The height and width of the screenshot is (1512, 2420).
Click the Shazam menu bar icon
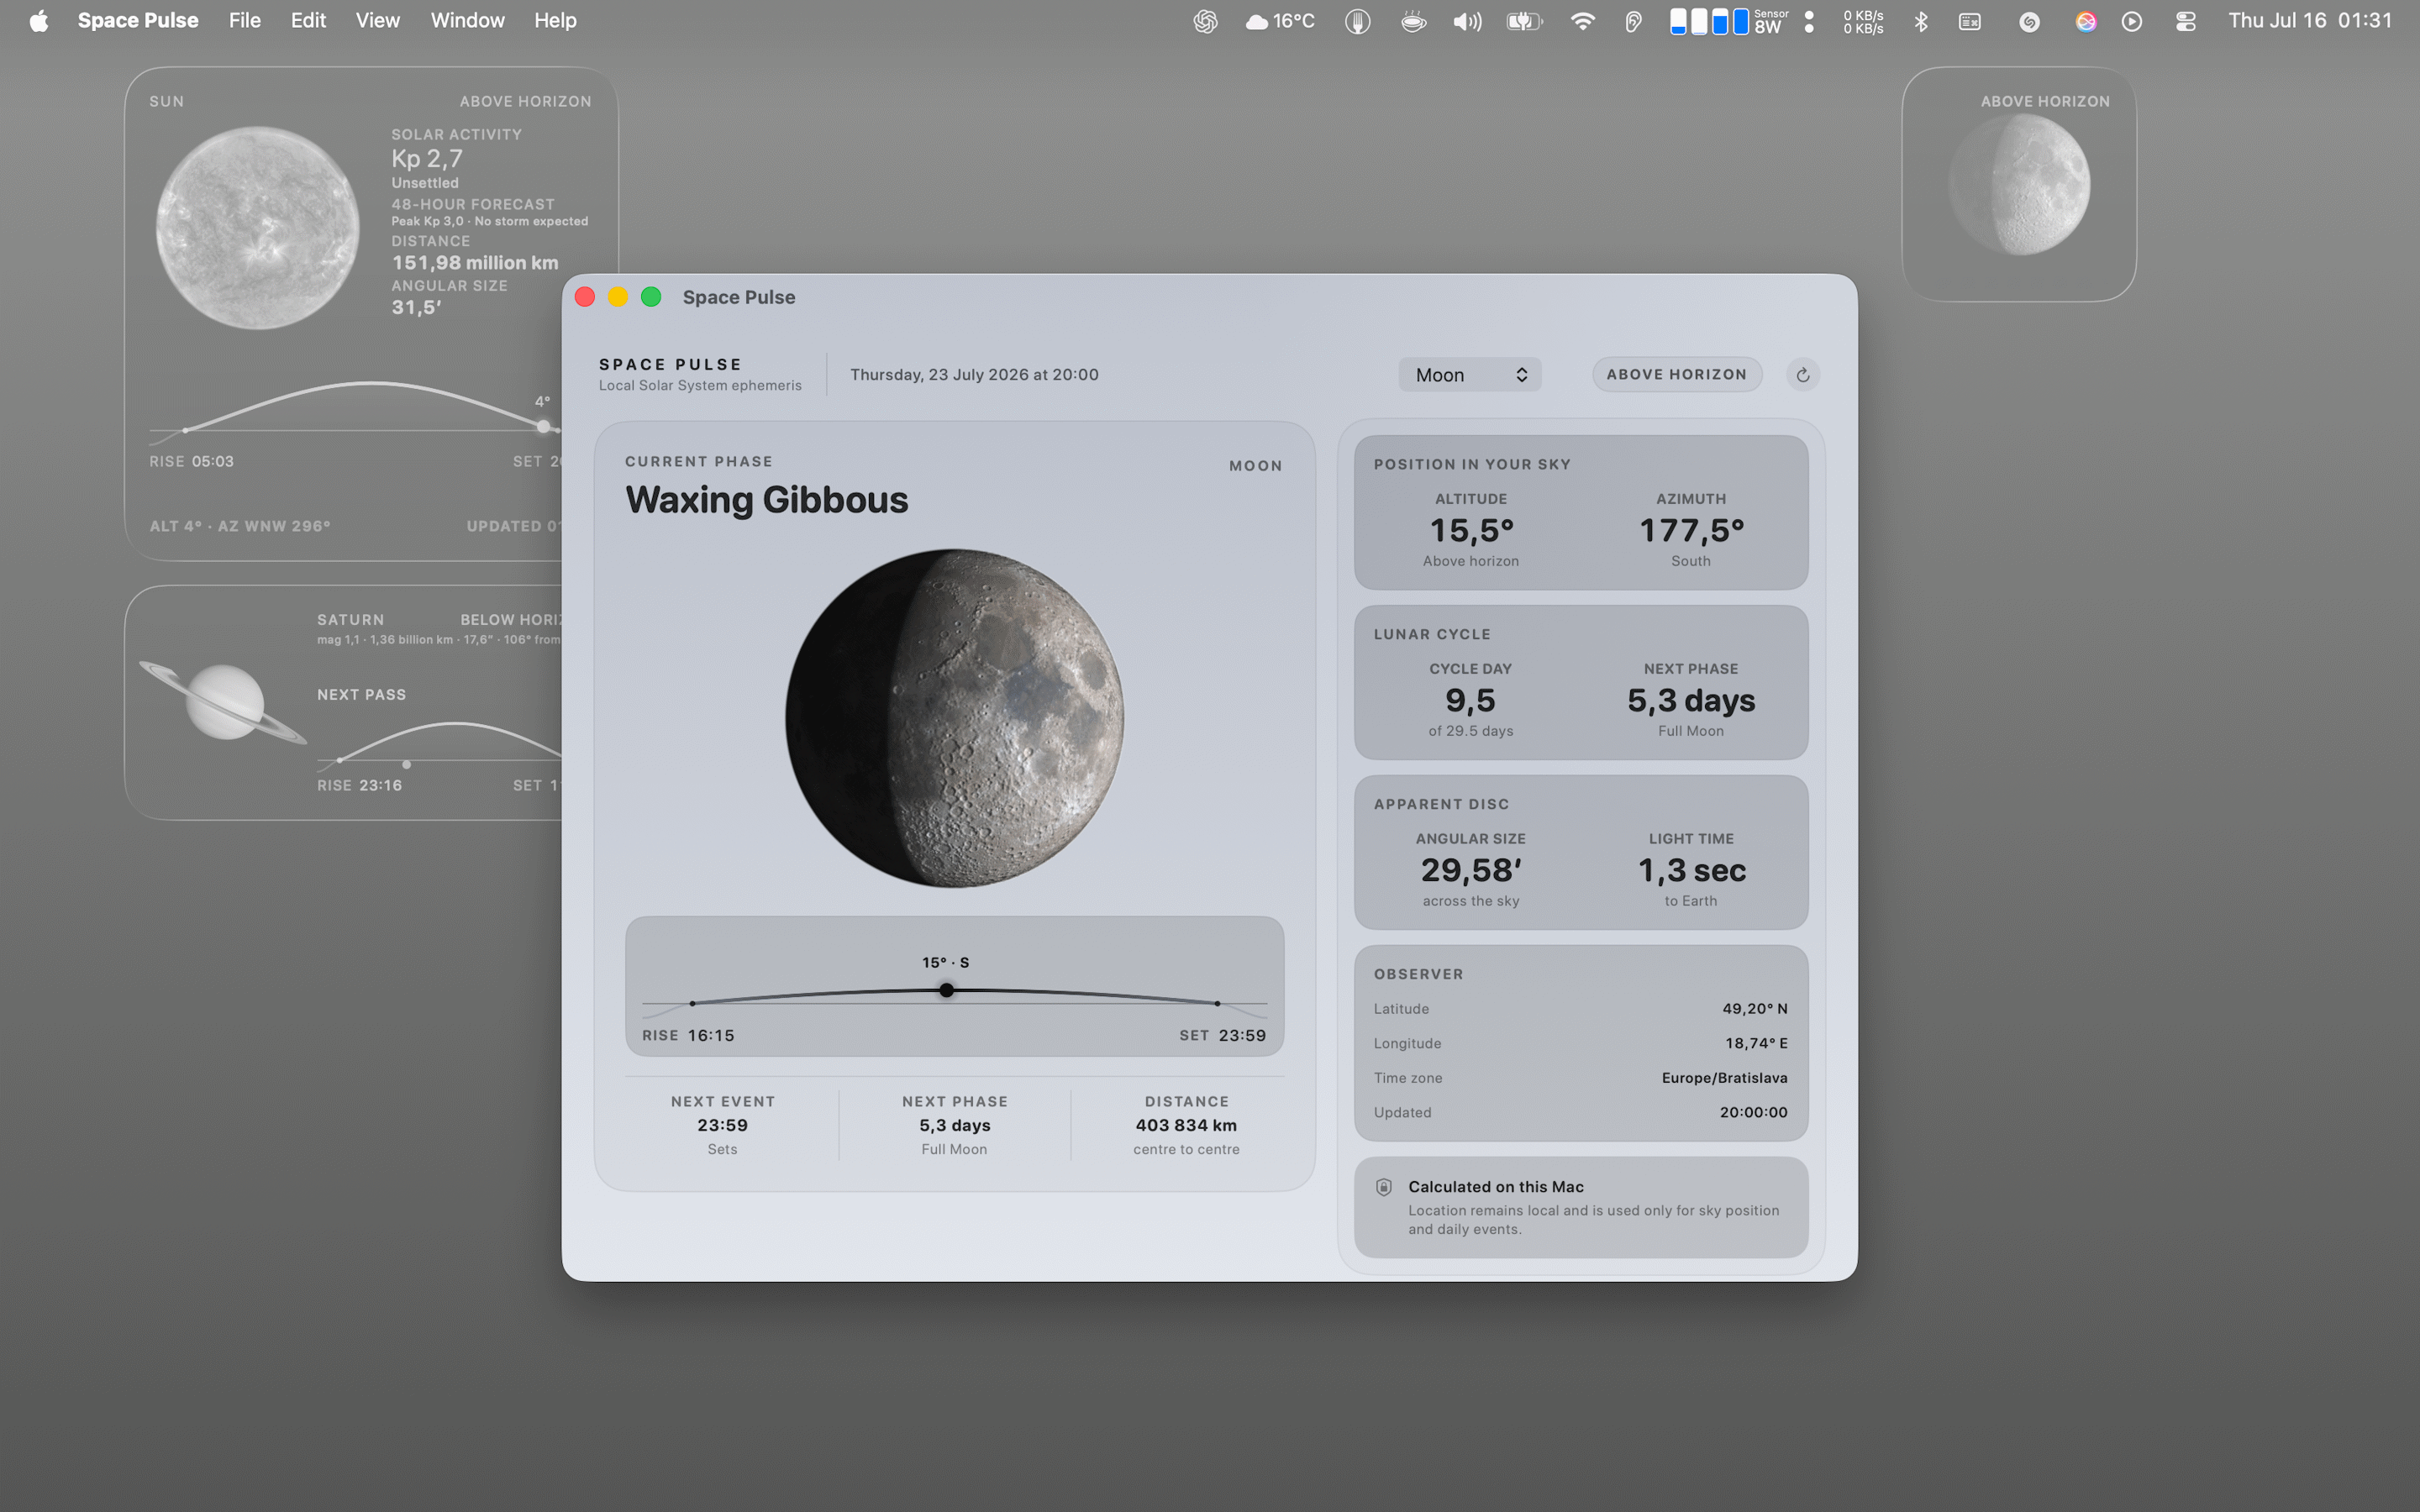[x=2029, y=21]
